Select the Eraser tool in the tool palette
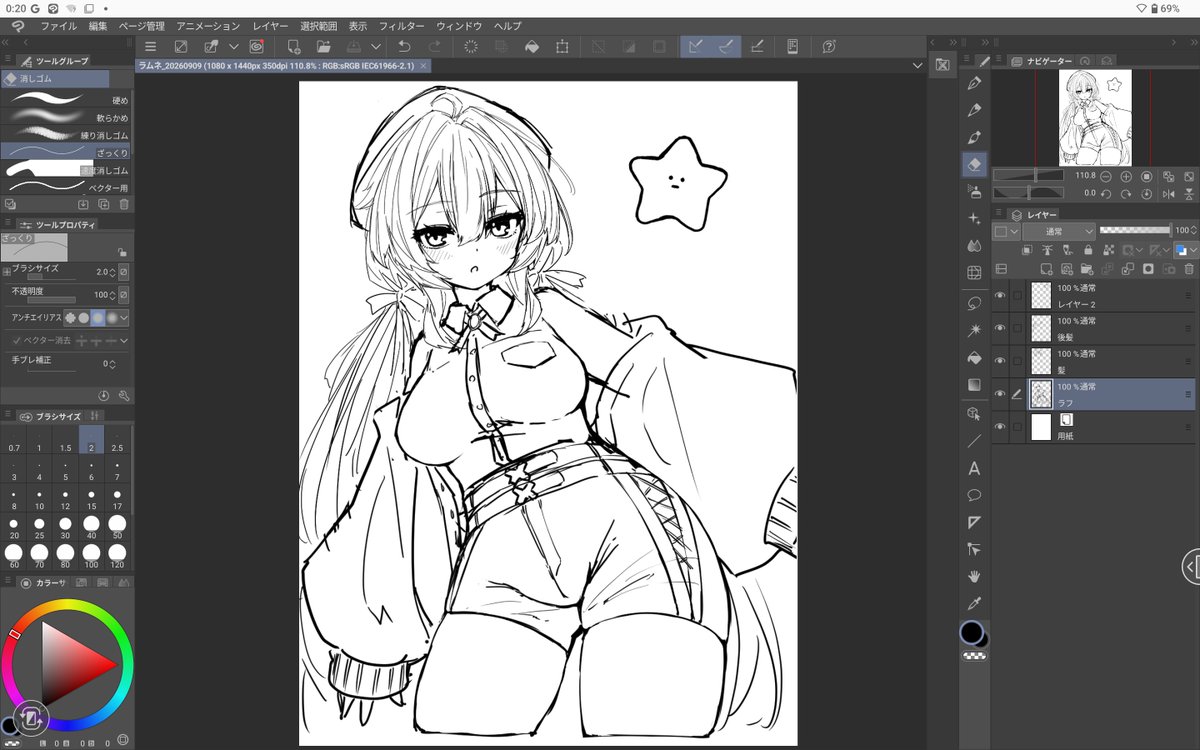1200x750 pixels. [x=974, y=163]
